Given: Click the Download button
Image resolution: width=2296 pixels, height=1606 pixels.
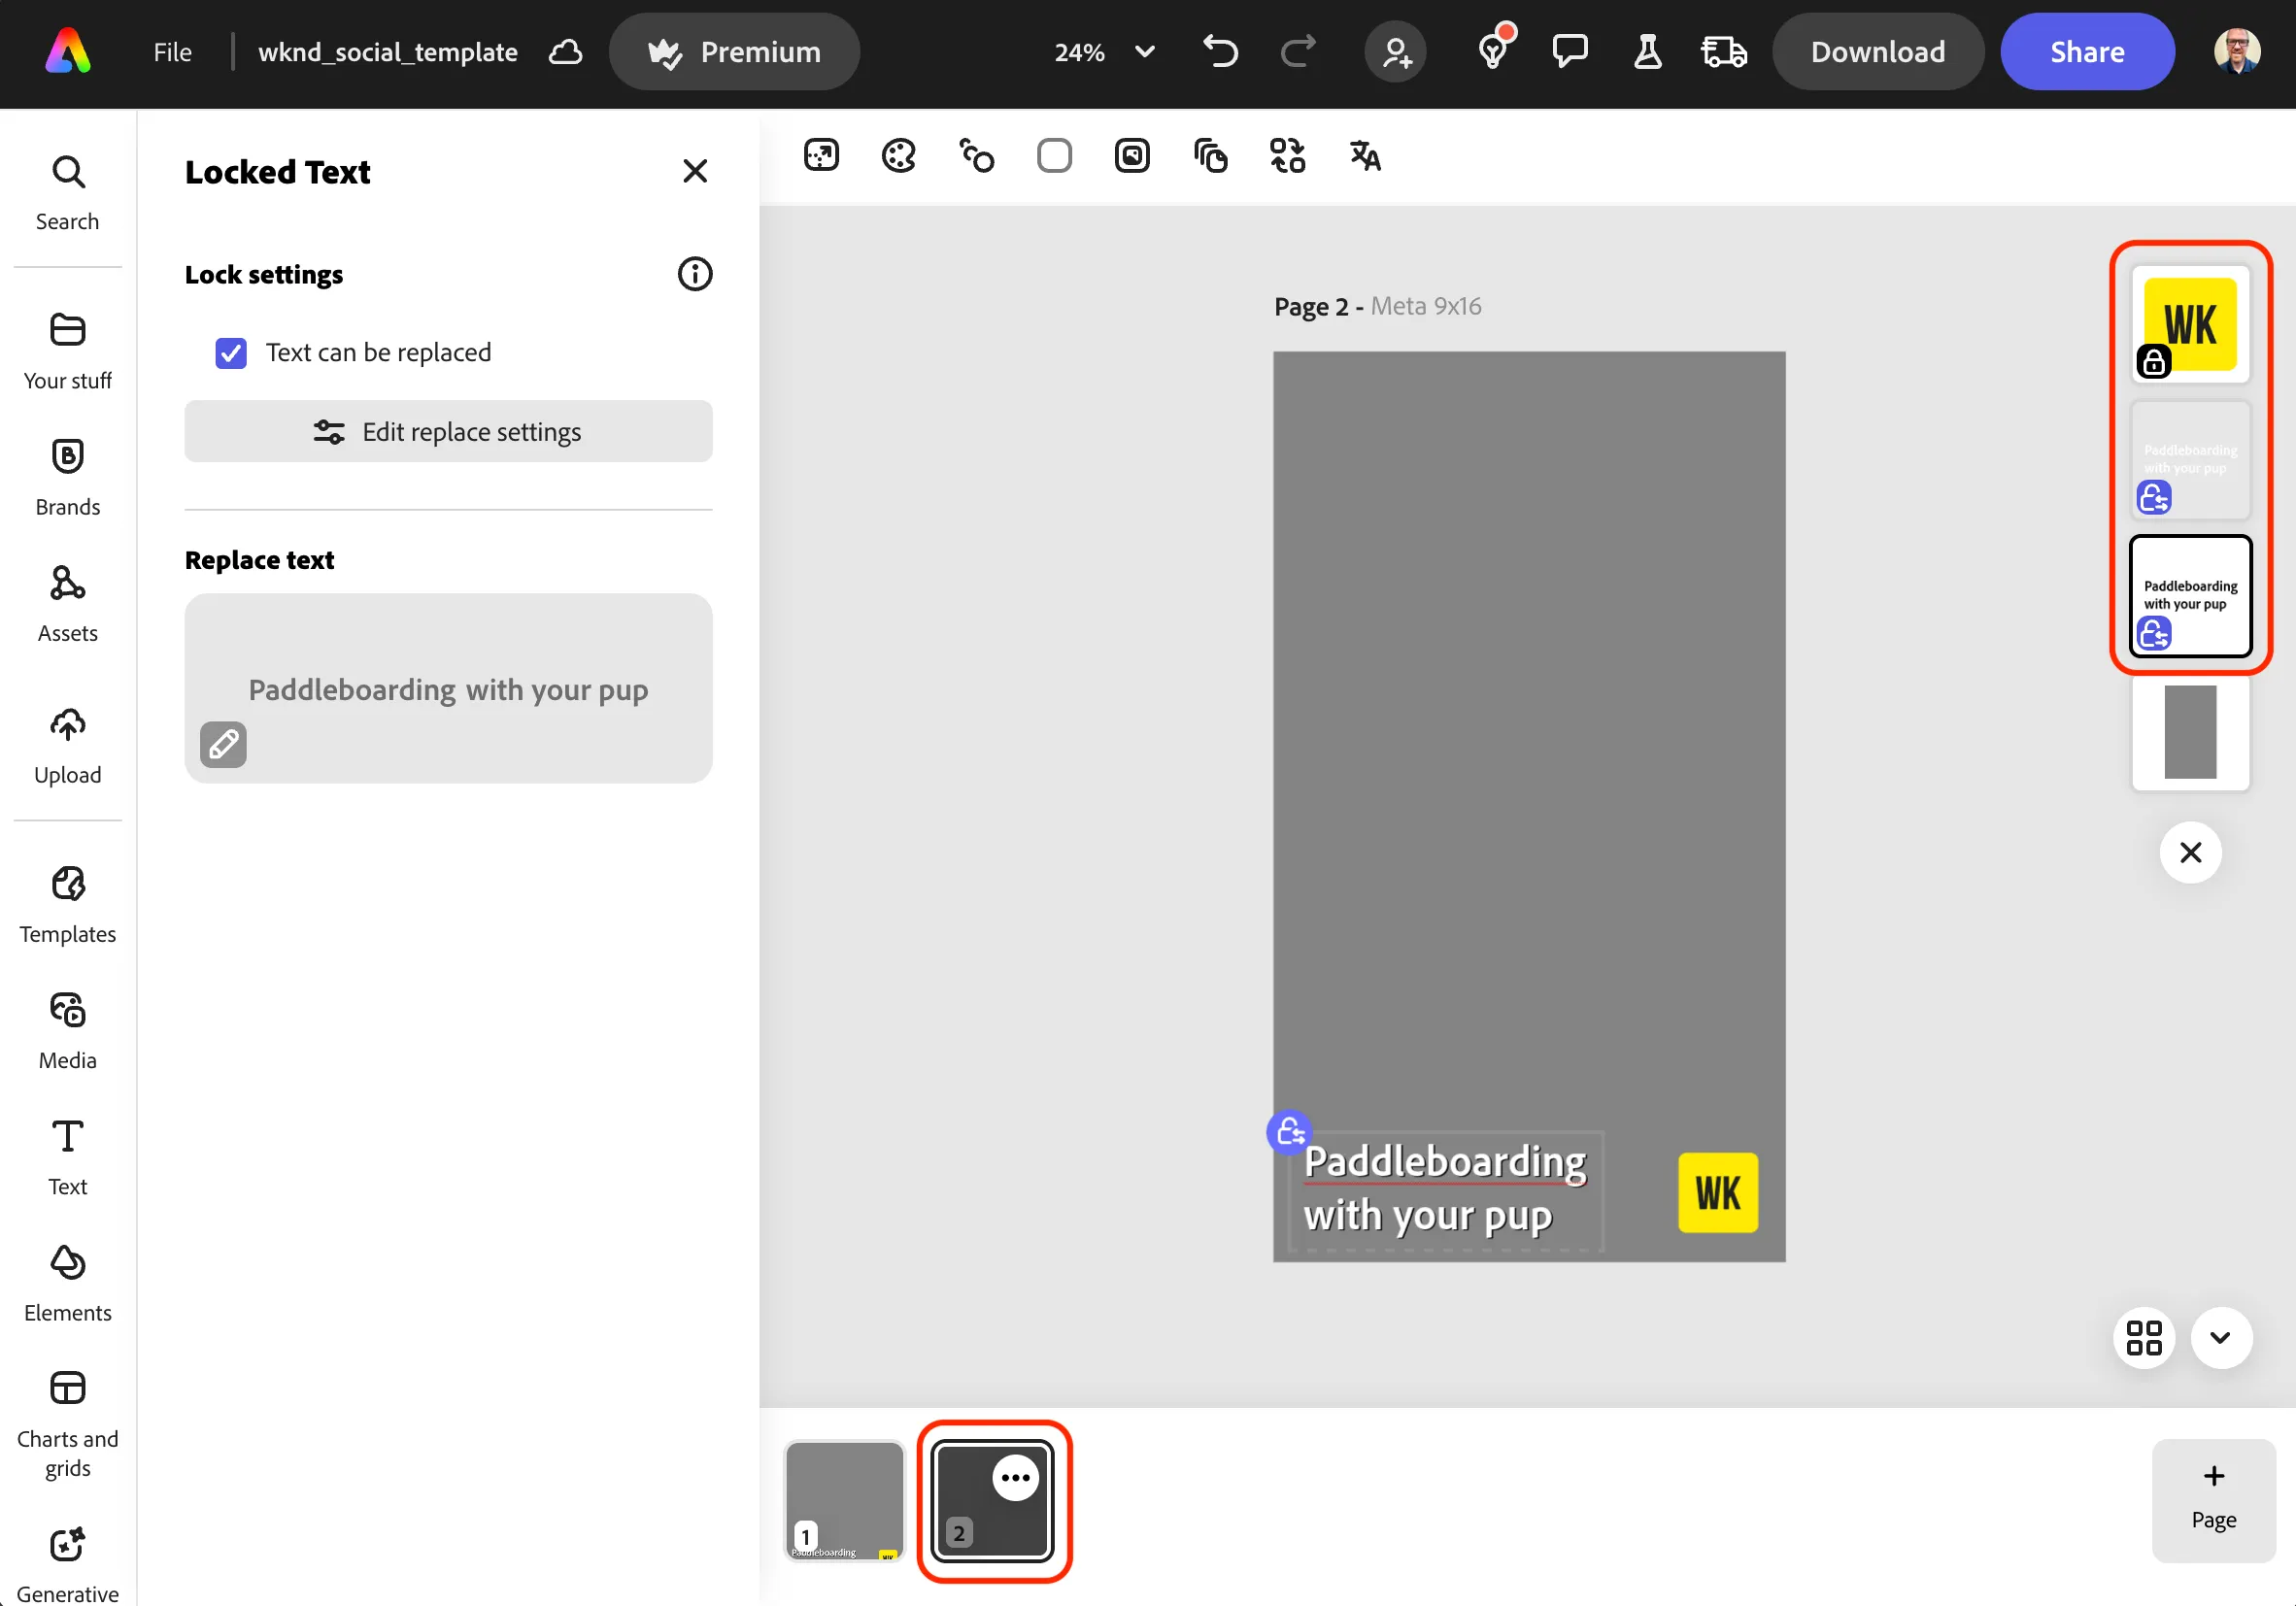Looking at the screenshot, I should (1877, 52).
